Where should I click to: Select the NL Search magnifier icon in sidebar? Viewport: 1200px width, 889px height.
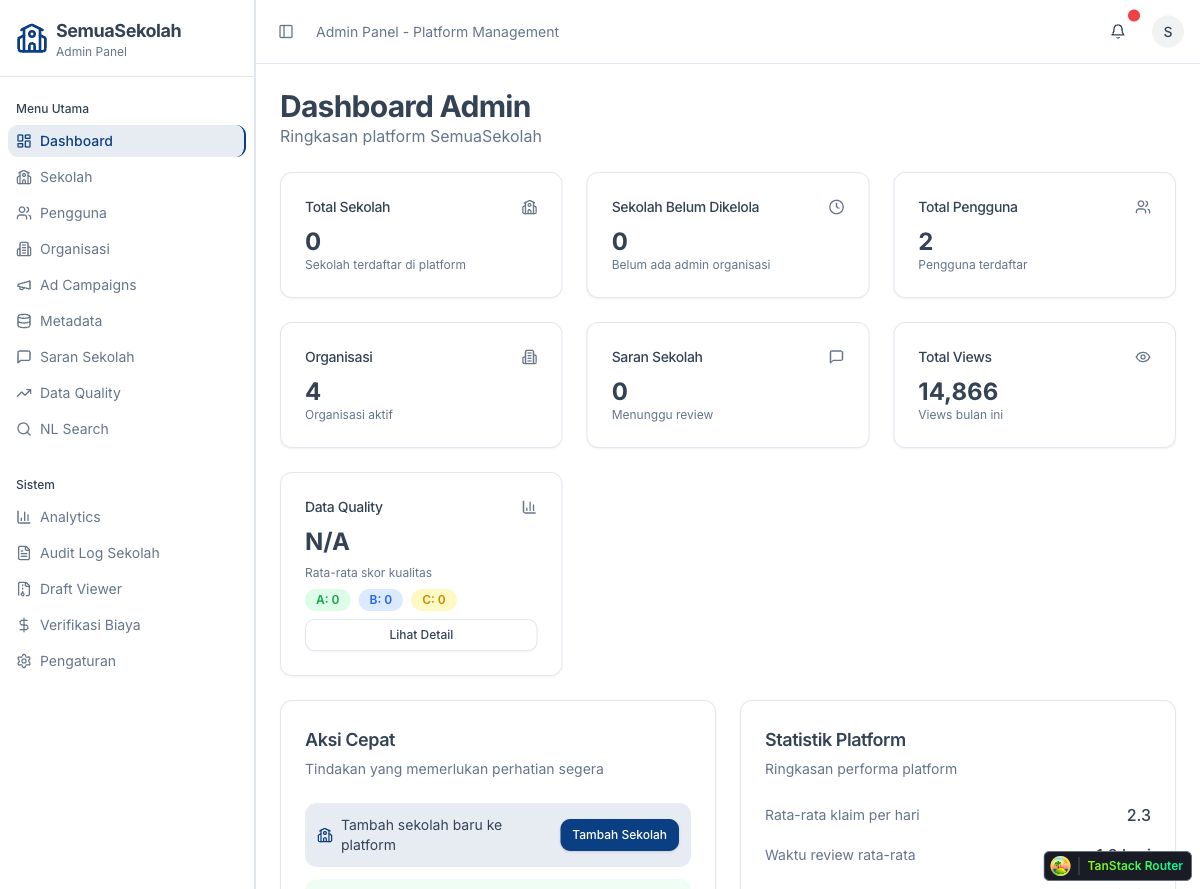pyautogui.click(x=24, y=429)
